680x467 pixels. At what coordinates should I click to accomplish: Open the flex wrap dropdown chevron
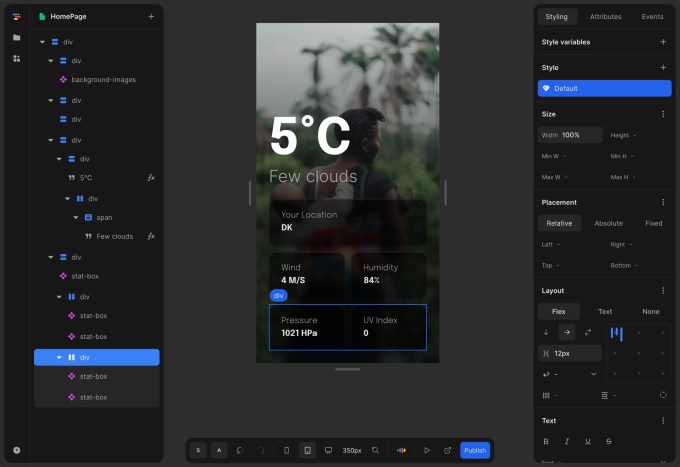click(x=593, y=374)
